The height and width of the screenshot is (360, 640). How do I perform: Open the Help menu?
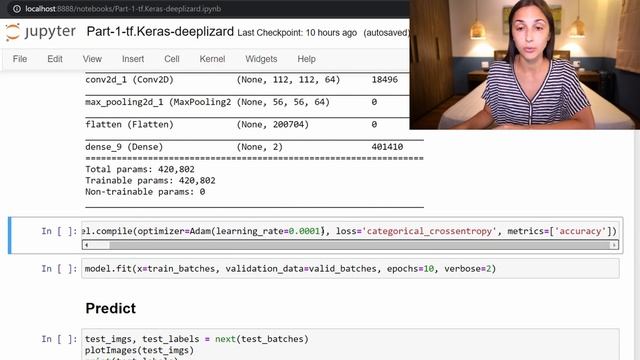(306, 59)
